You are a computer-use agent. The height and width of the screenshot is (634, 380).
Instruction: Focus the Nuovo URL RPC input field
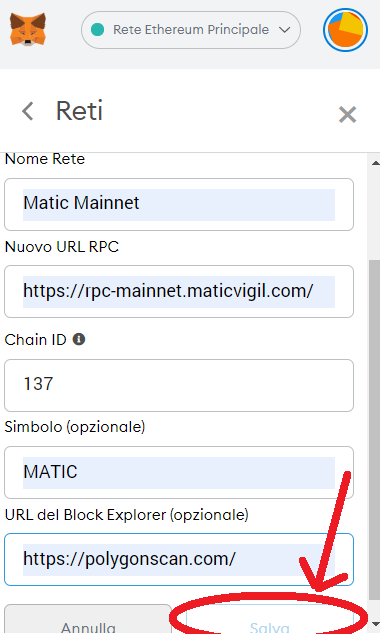click(x=179, y=292)
